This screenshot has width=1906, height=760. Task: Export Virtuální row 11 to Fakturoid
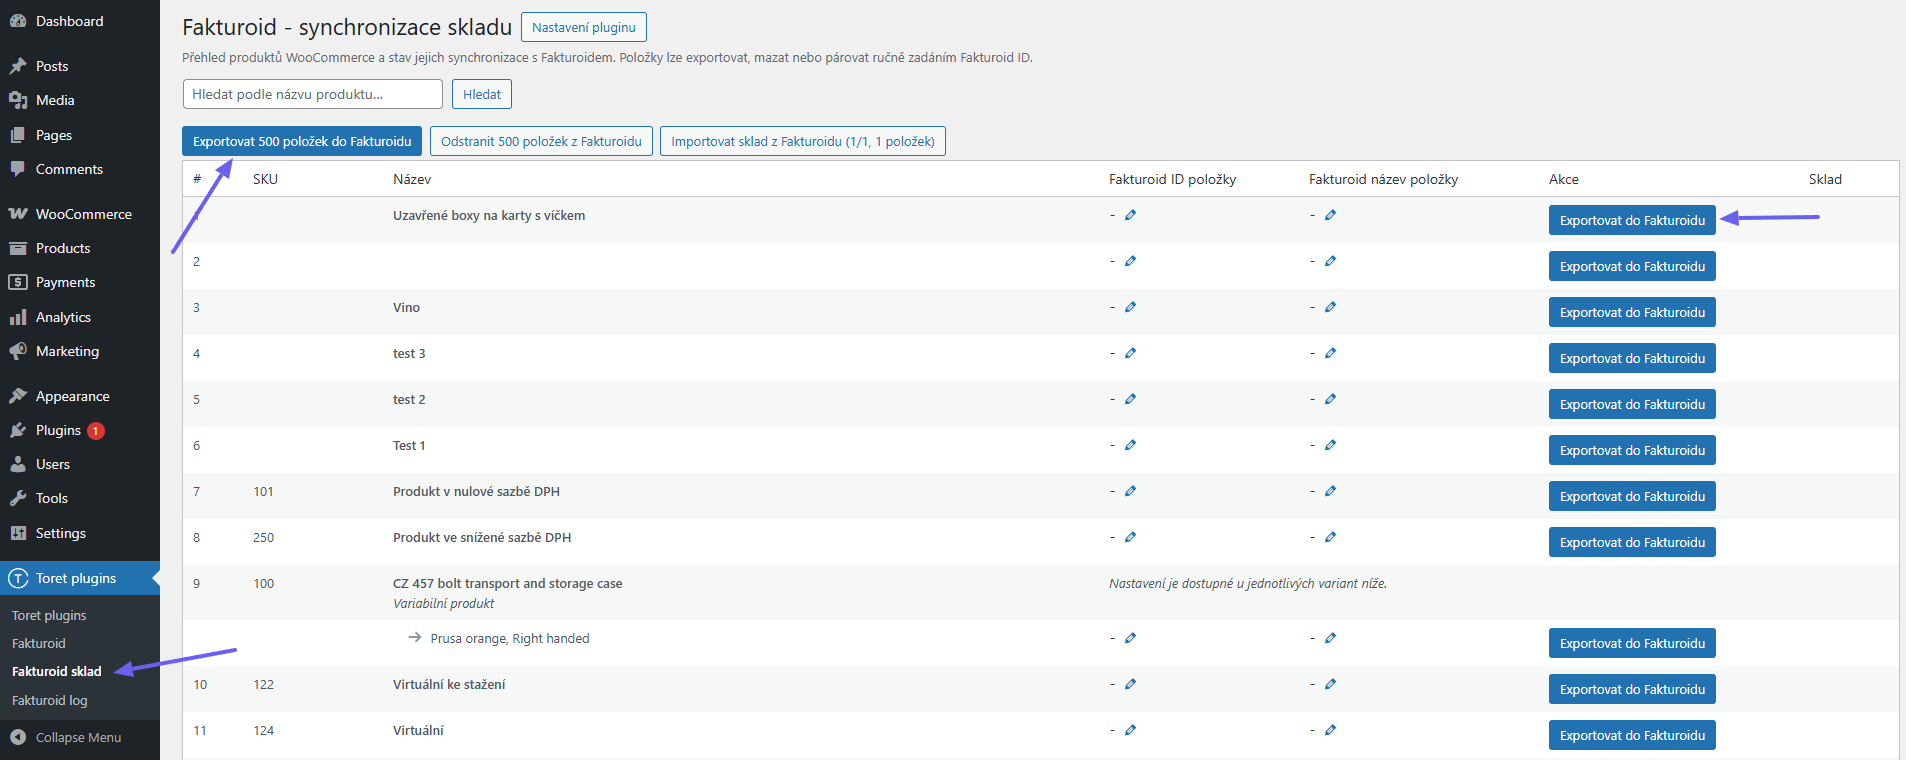pos(1632,735)
